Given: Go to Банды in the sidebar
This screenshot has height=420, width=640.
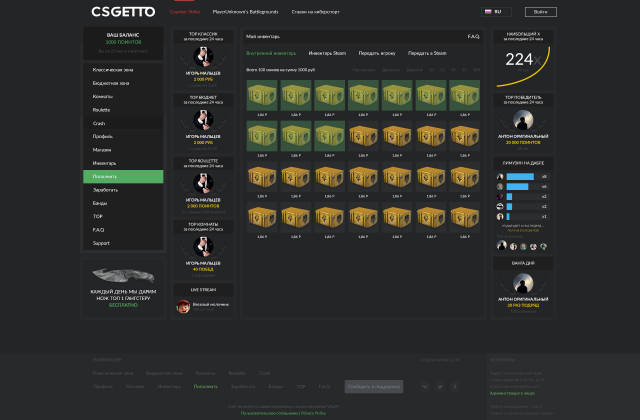Looking at the screenshot, I should click(x=123, y=203).
